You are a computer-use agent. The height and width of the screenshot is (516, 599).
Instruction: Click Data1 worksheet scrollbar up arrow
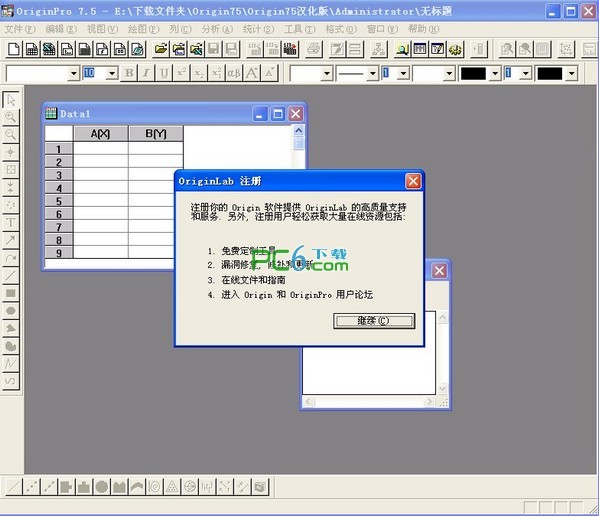[x=299, y=131]
